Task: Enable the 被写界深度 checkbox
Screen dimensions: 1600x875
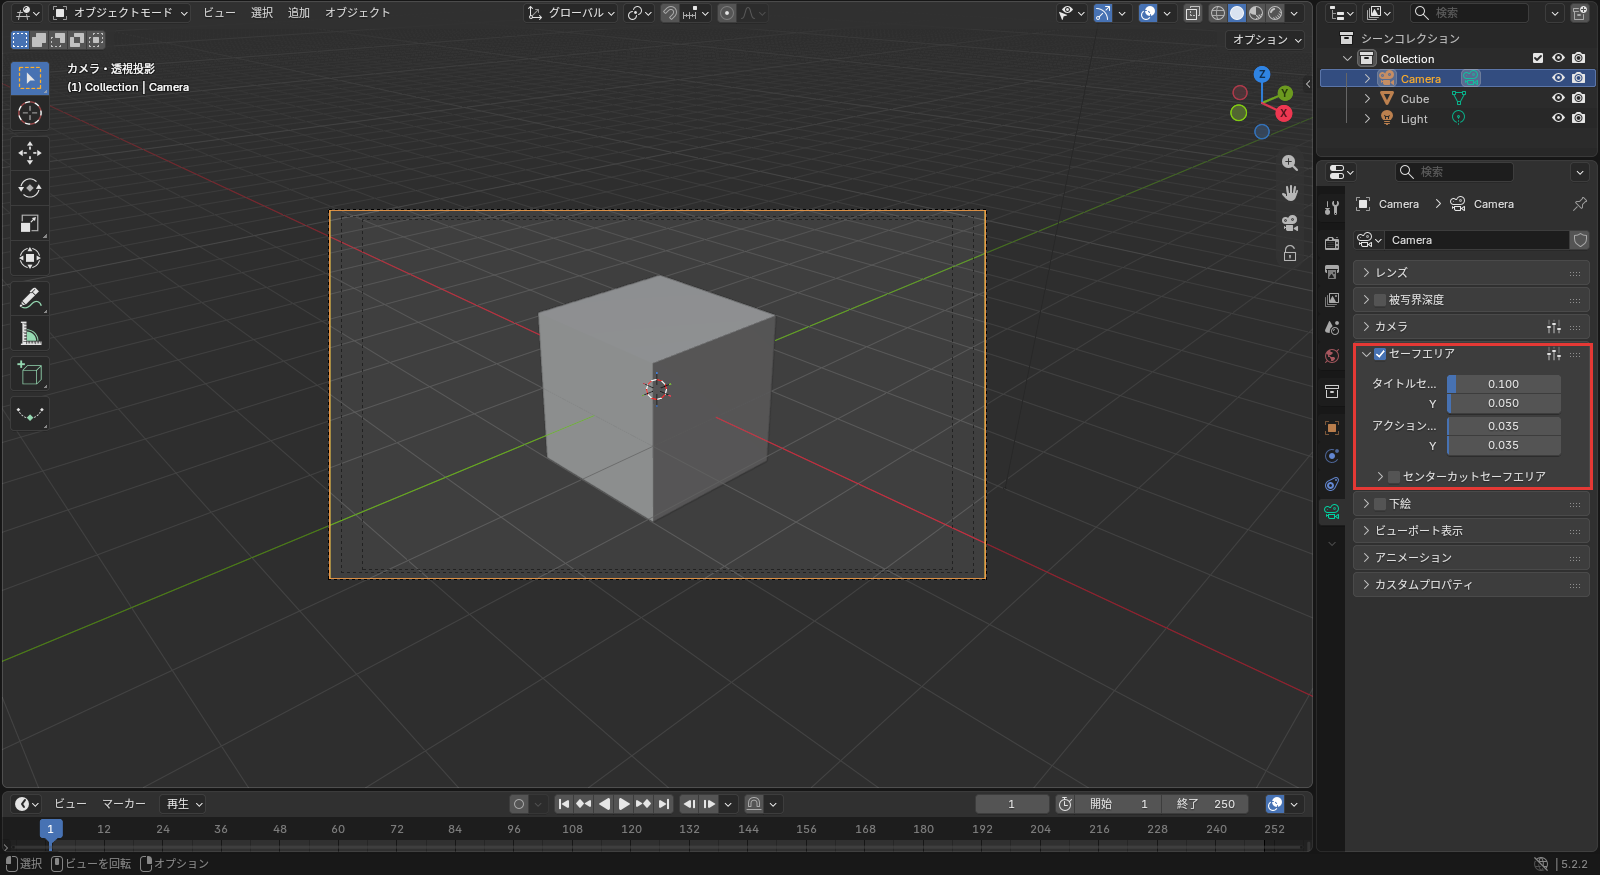Action: [x=1380, y=300]
